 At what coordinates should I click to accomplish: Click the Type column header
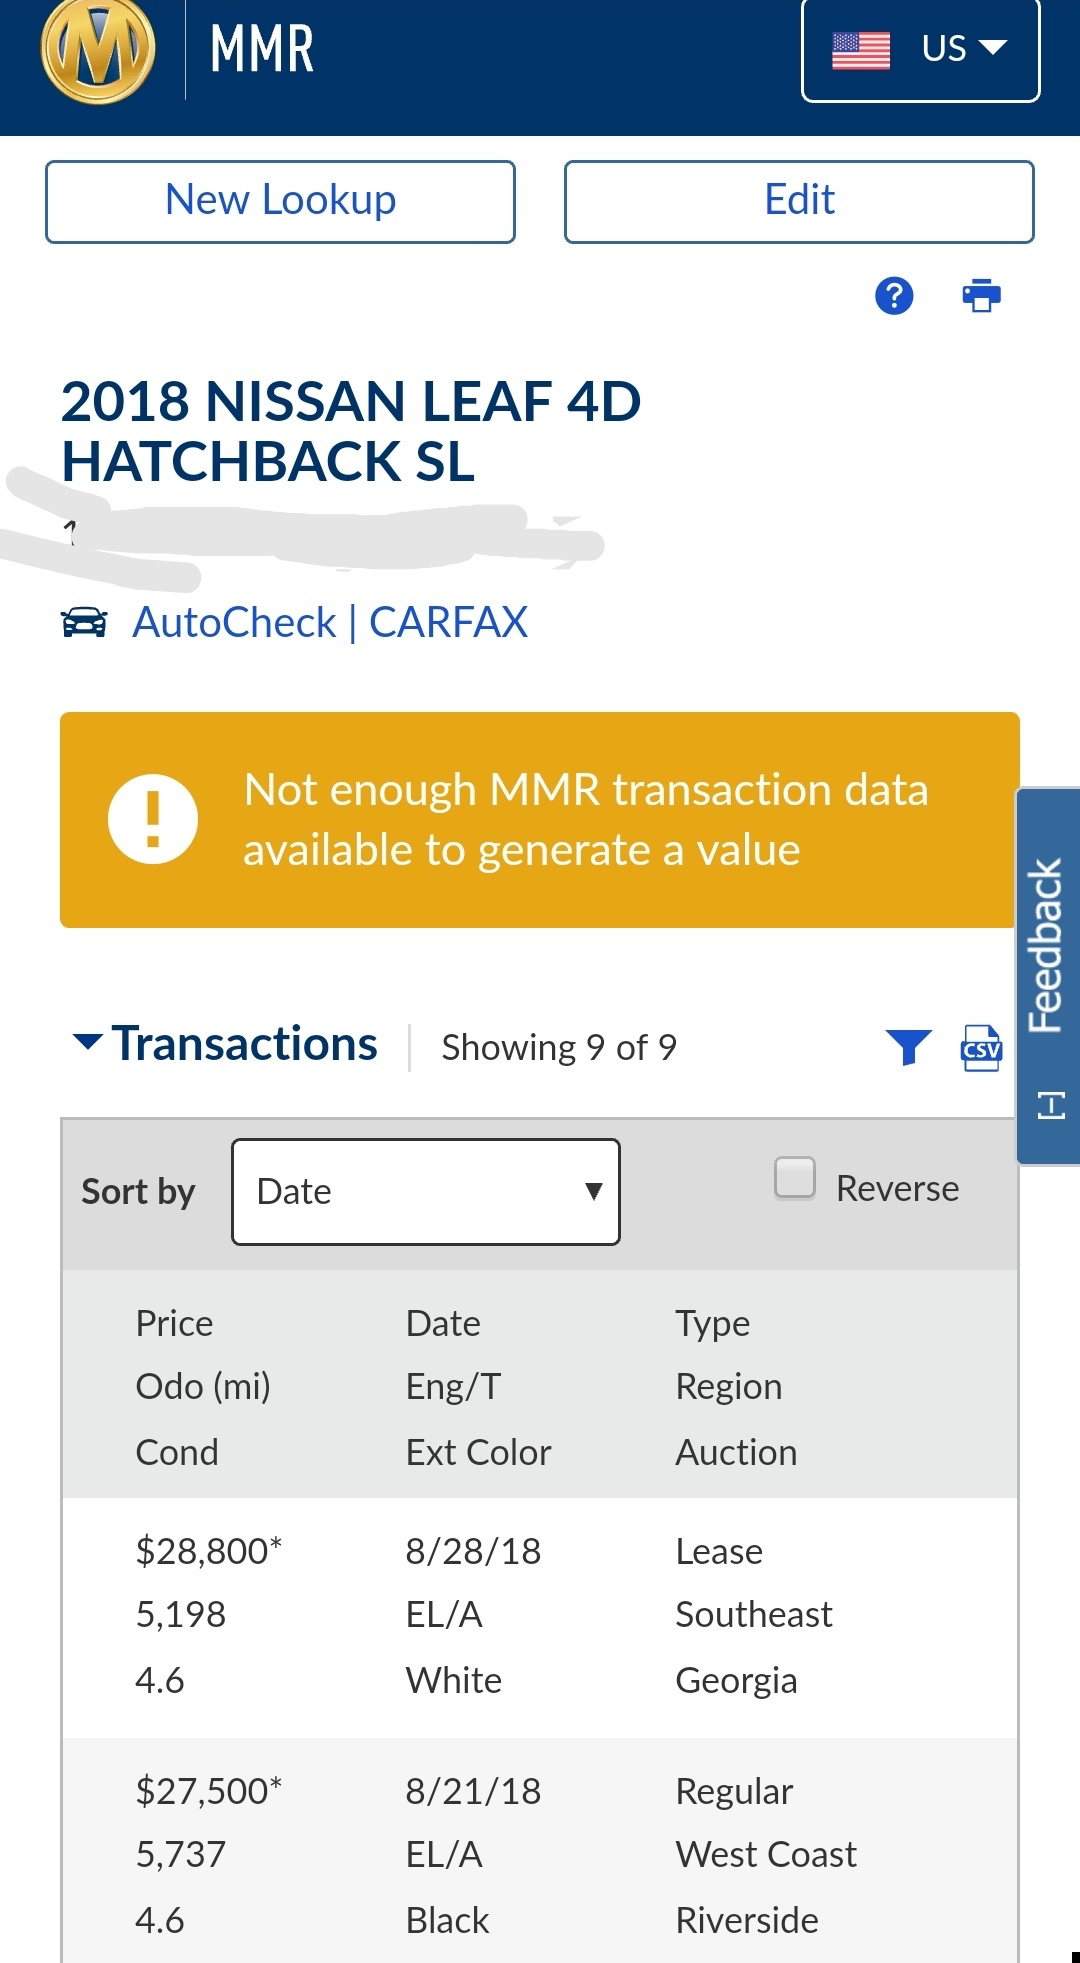click(x=713, y=1324)
